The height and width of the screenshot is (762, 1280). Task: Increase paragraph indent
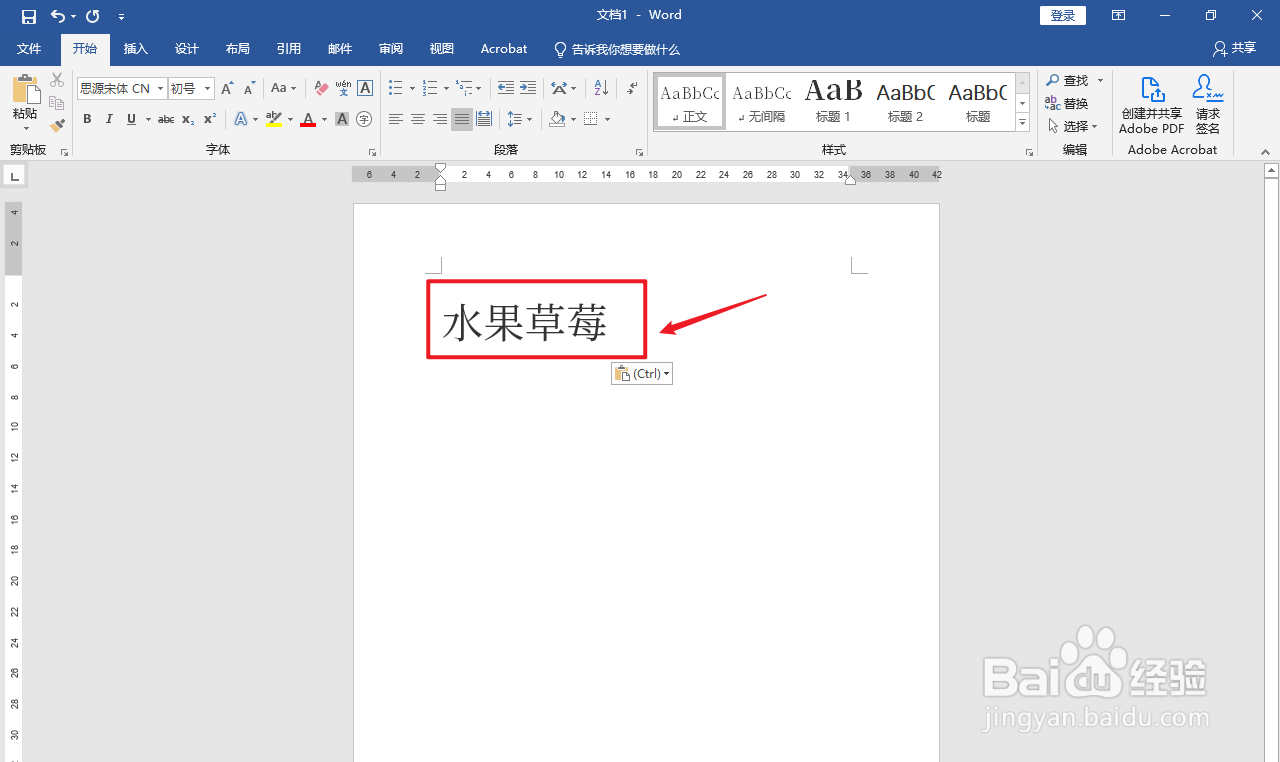point(528,88)
